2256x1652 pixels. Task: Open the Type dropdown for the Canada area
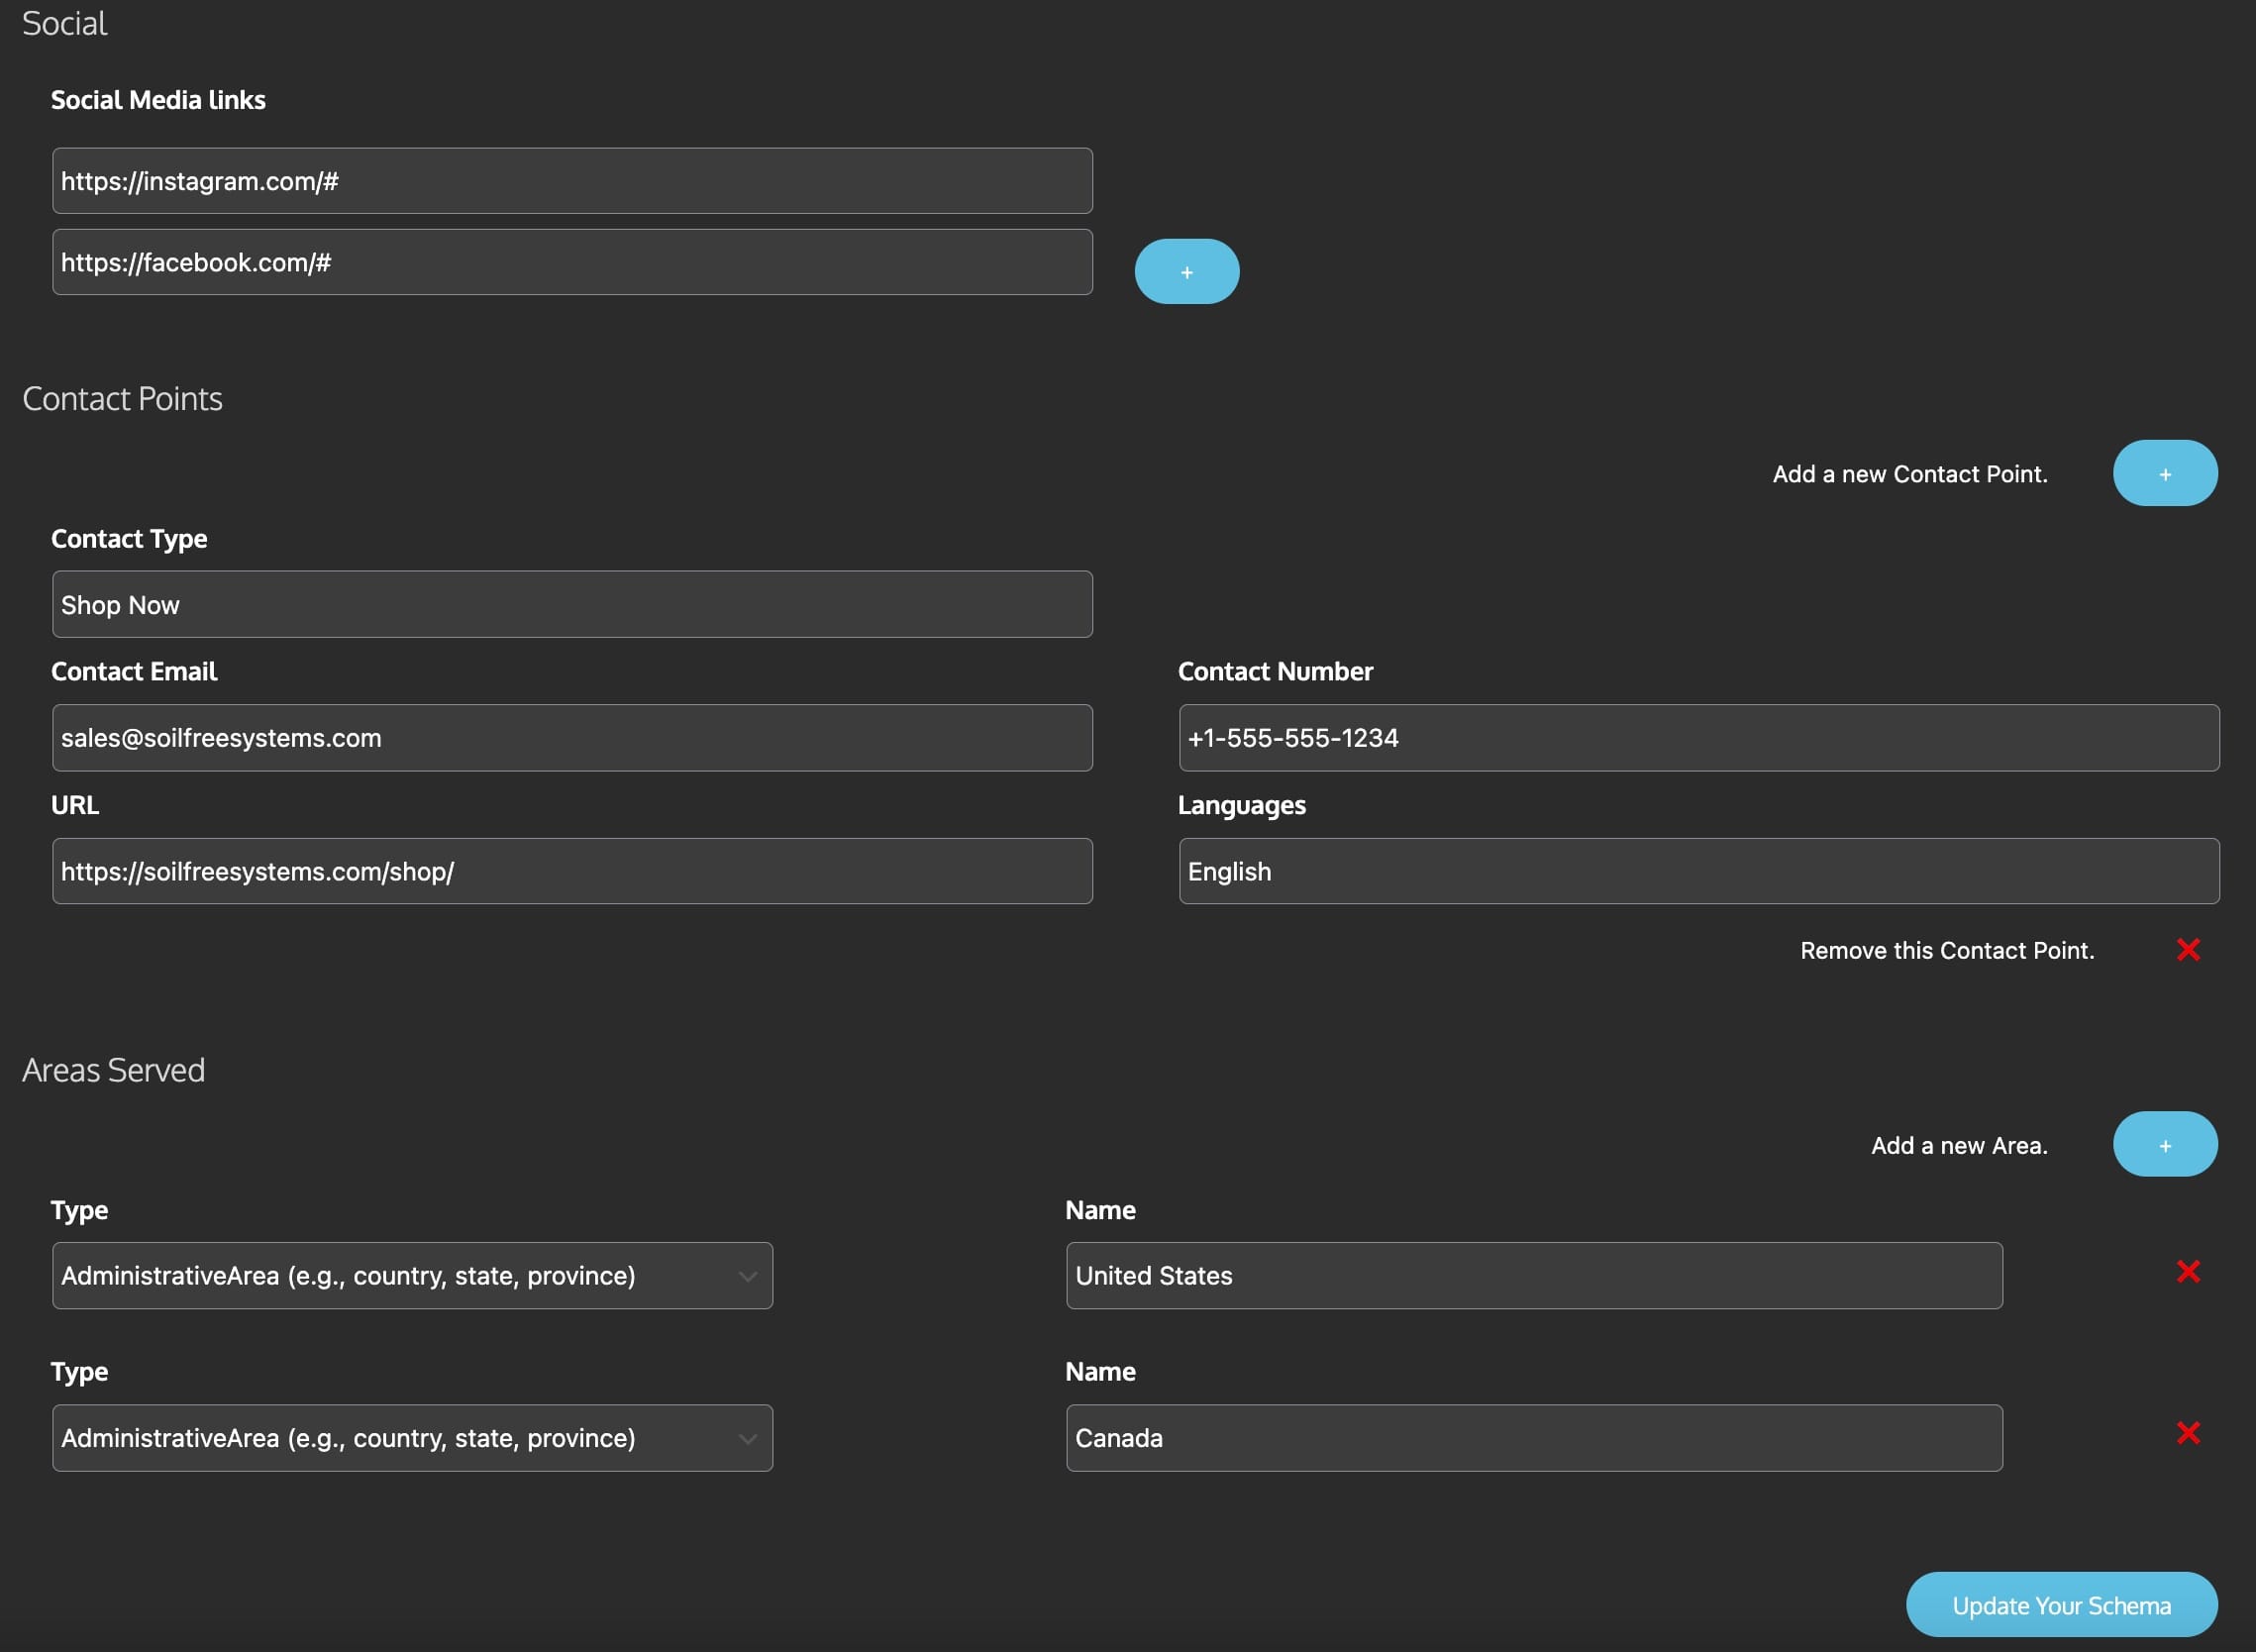412,1437
